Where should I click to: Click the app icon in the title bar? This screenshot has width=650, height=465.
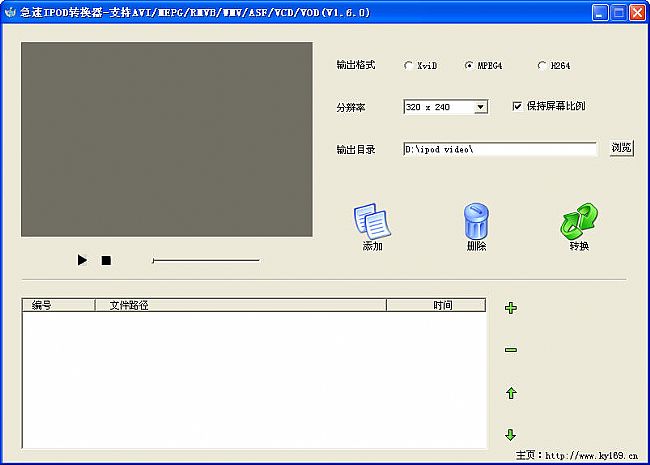10,12
